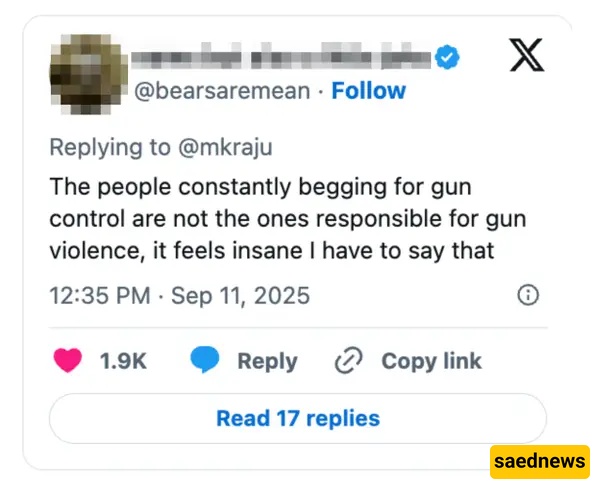Open the pixelated profile avatar
This screenshot has width=600, height=489.
88,74
